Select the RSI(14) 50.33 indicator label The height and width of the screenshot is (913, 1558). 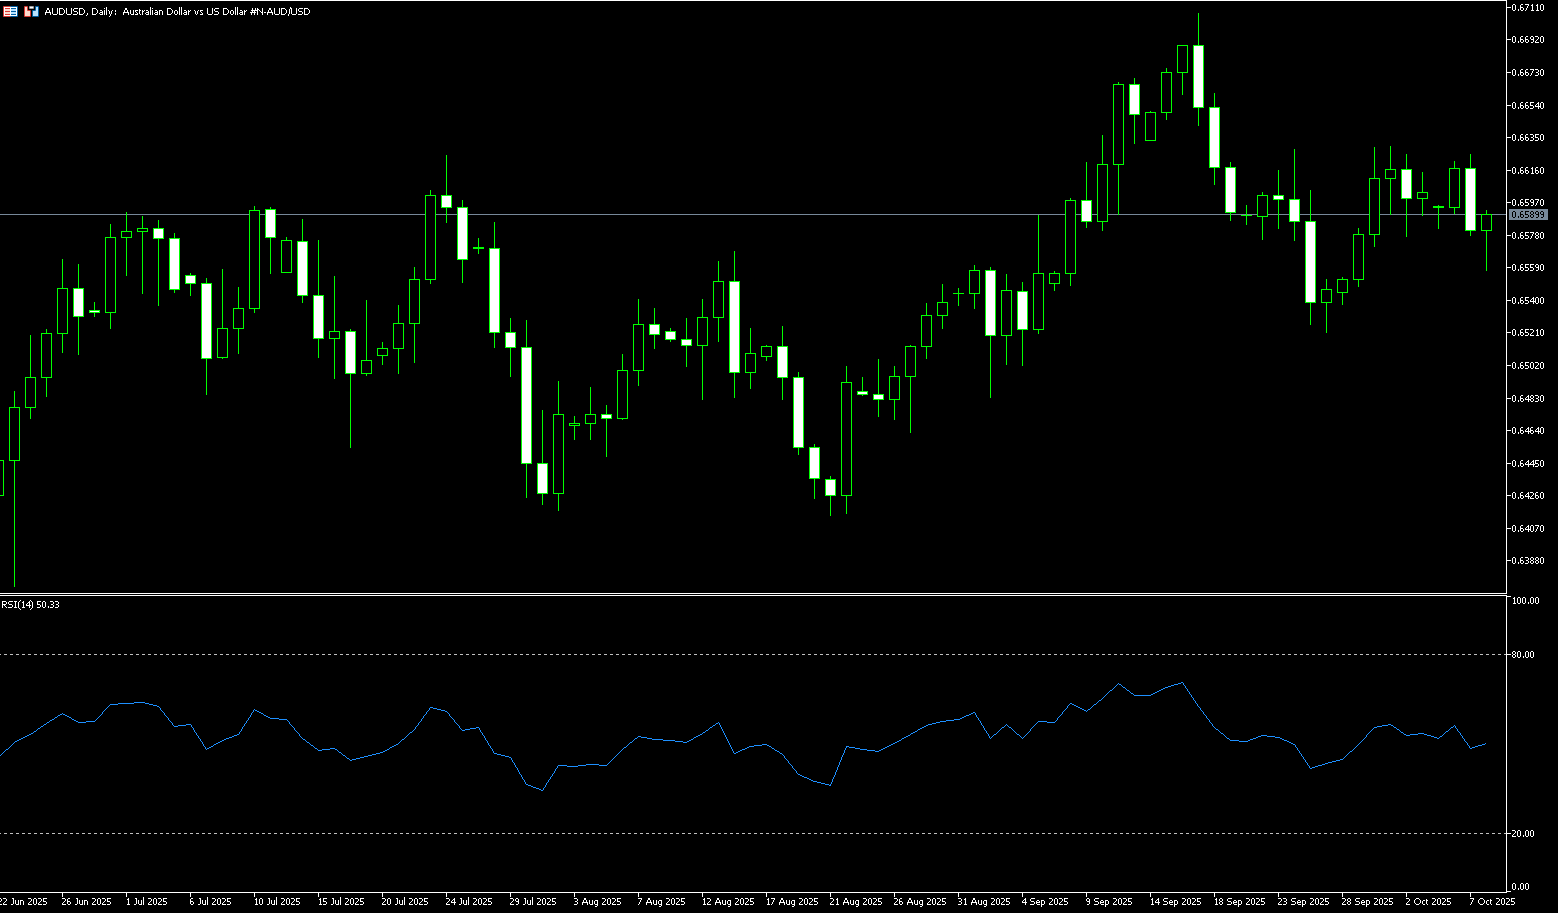pos(30,605)
